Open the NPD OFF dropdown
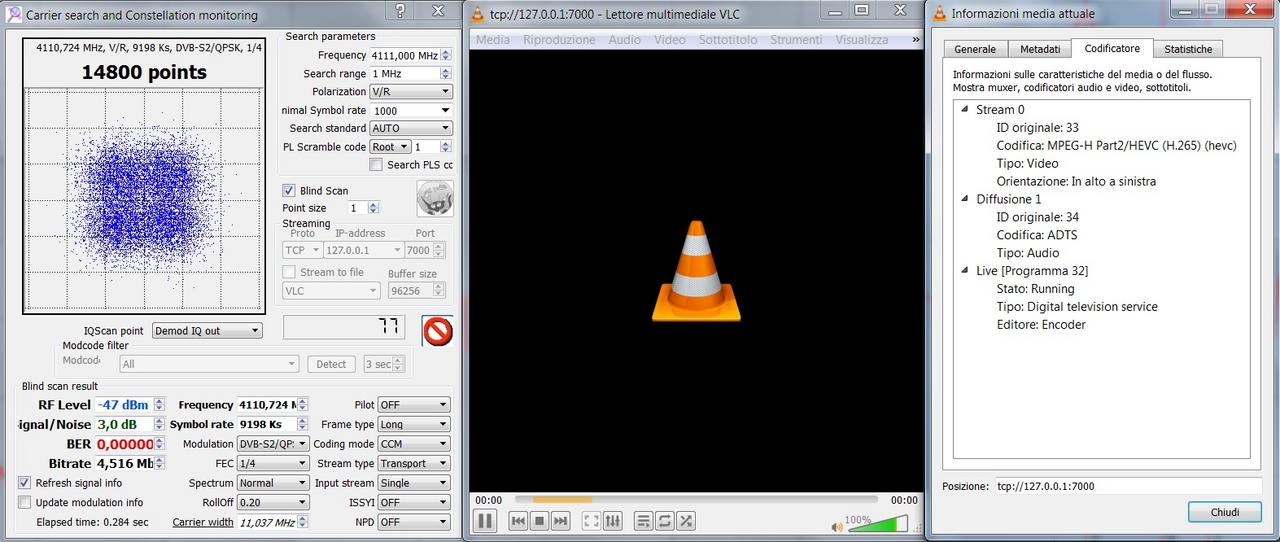 [x=413, y=522]
